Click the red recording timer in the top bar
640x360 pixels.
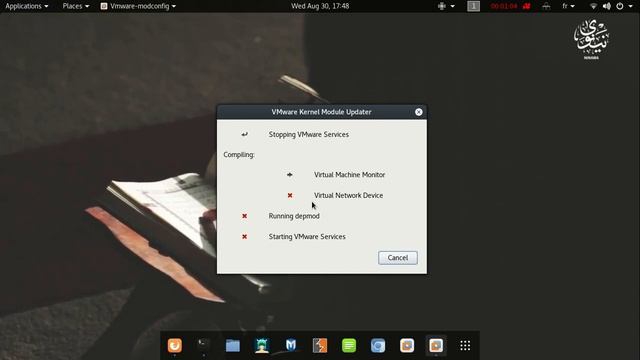(x=504, y=6)
